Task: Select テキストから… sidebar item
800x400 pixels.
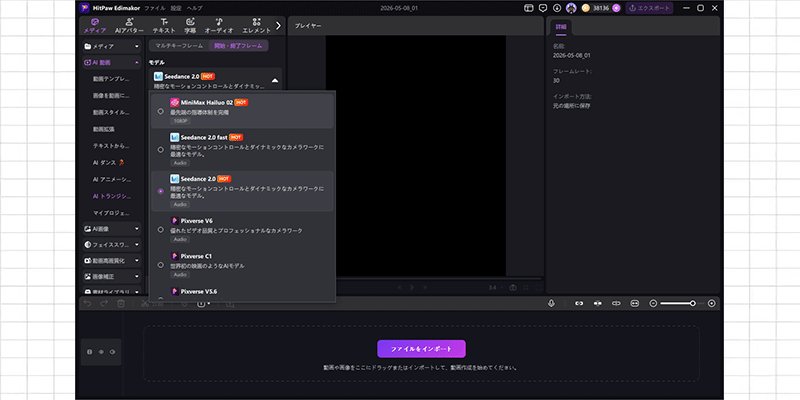Action: click(x=111, y=146)
